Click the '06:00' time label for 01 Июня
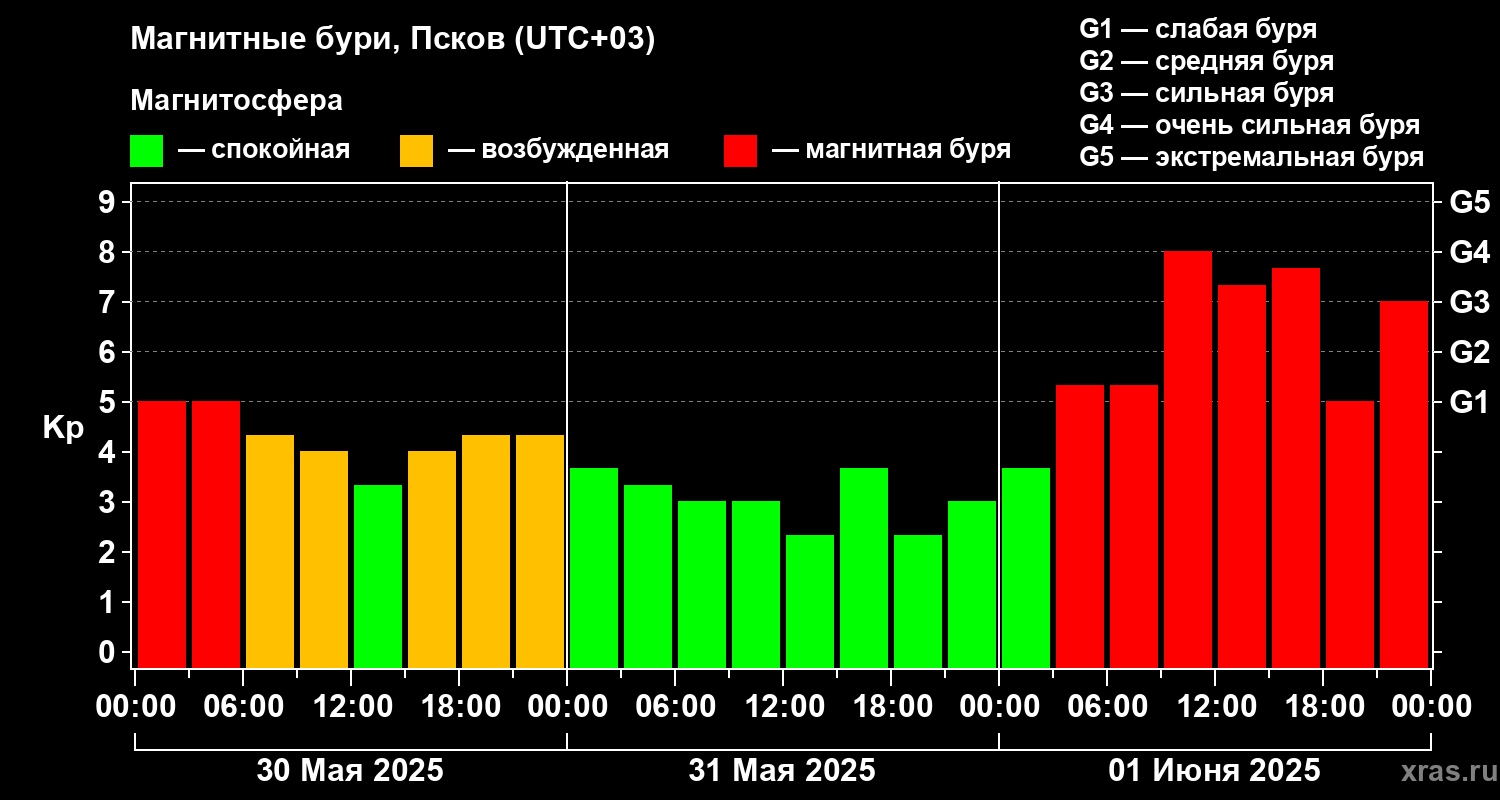Viewport: 1500px width, 800px height. 1107,706
